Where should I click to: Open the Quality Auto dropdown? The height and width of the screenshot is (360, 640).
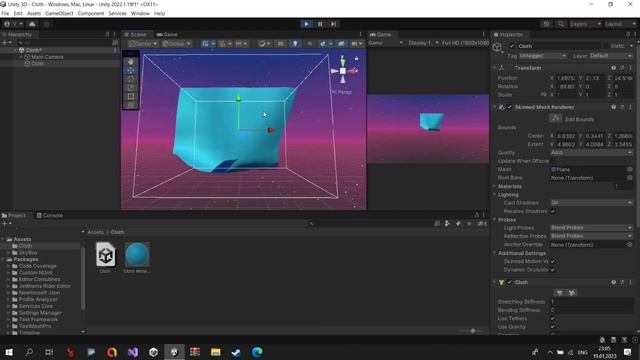coord(591,152)
